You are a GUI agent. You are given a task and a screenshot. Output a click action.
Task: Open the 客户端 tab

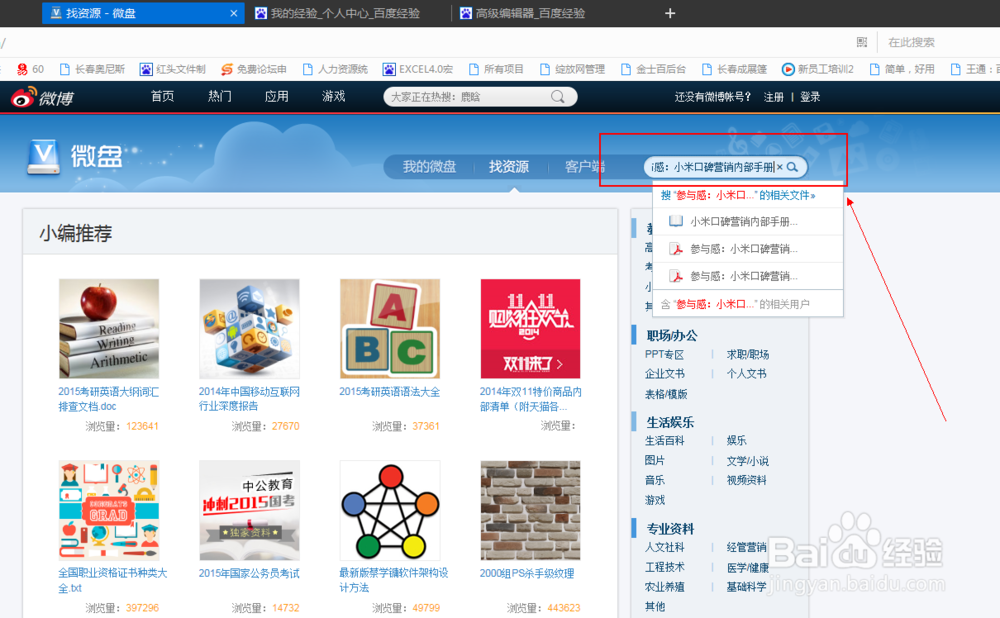click(584, 167)
